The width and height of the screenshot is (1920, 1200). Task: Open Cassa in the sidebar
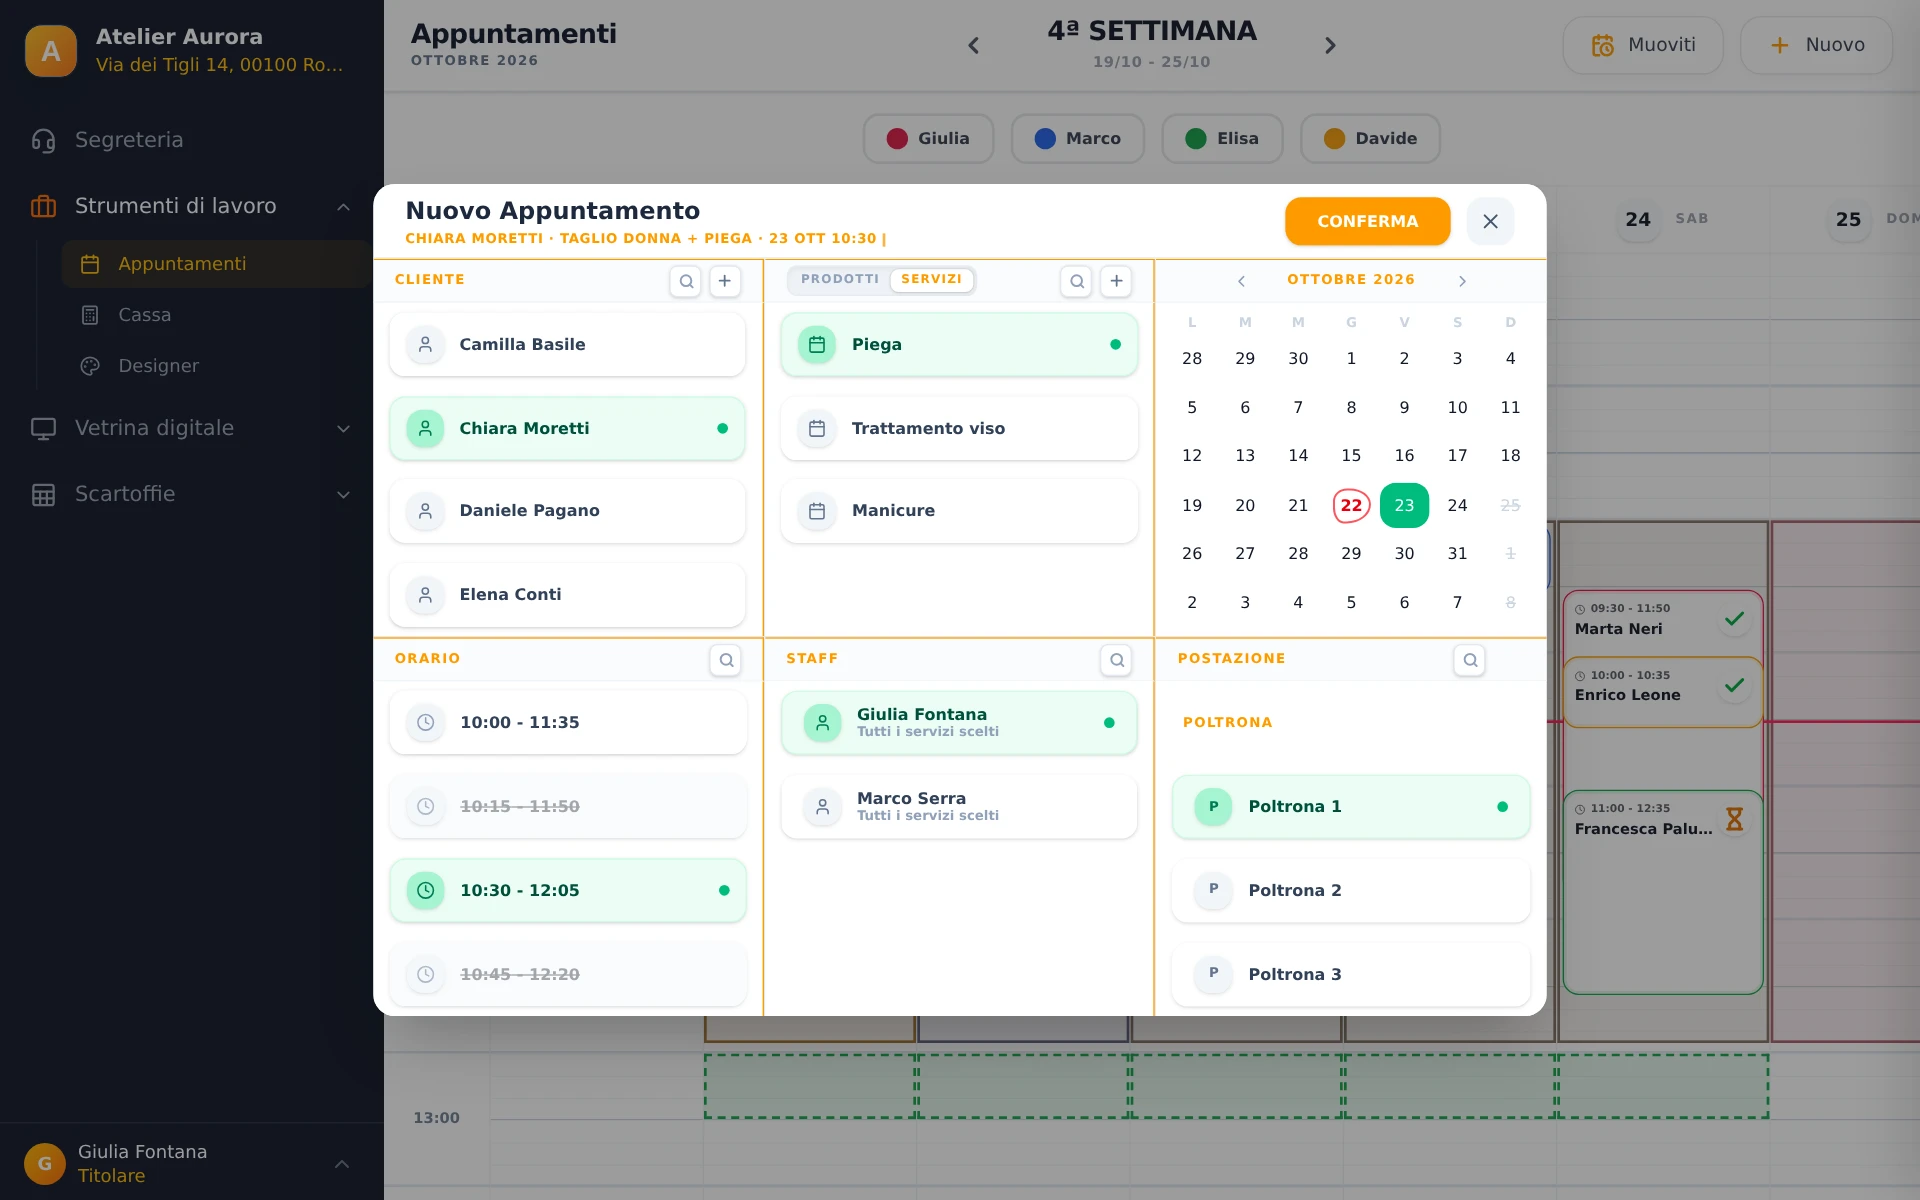pyautogui.click(x=215, y=315)
